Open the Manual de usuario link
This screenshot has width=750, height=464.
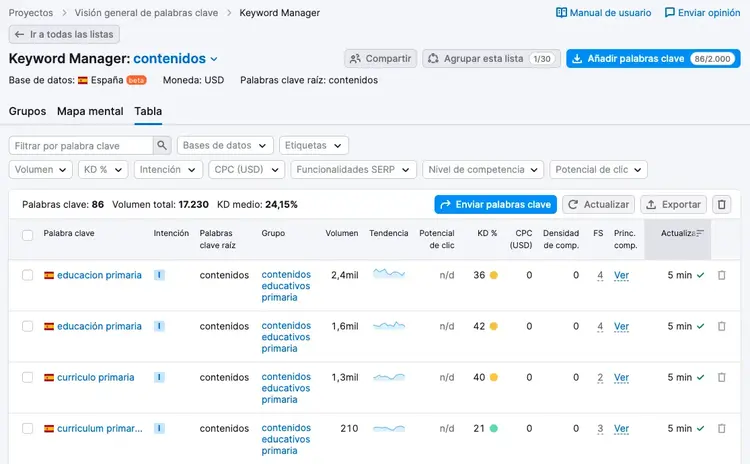click(x=604, y=13)
